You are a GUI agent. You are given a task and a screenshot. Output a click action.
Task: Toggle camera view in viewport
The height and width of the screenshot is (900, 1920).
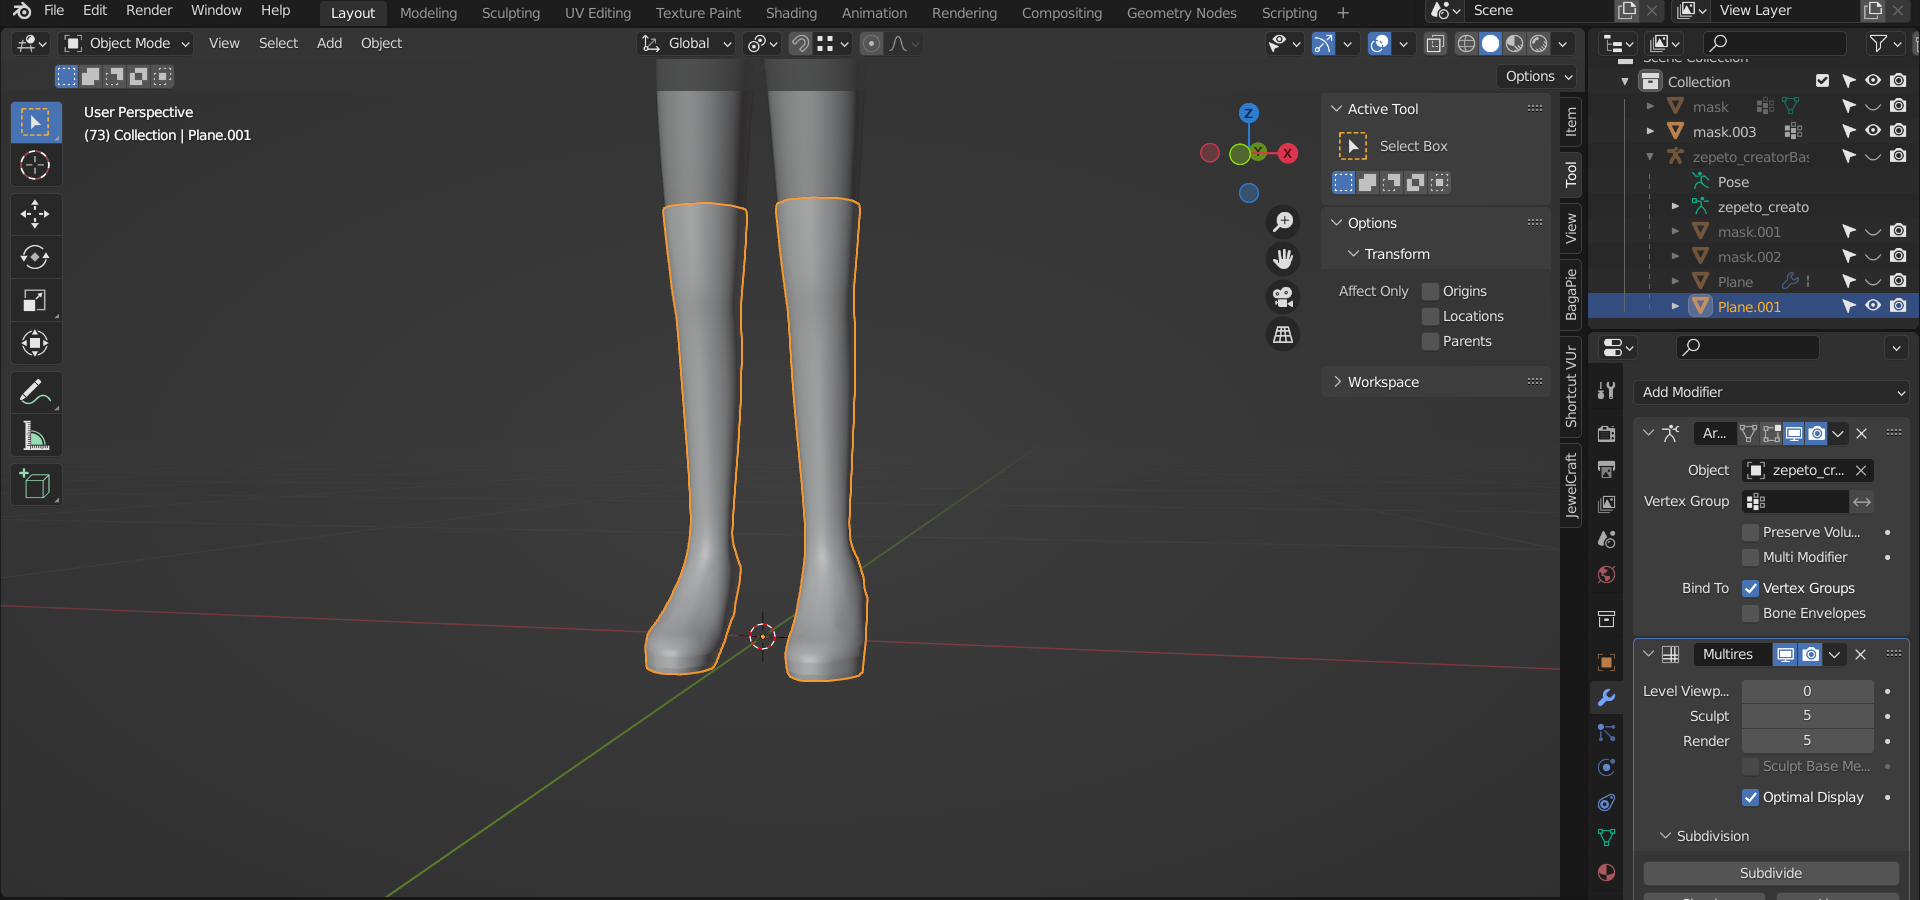point(1283,297)
